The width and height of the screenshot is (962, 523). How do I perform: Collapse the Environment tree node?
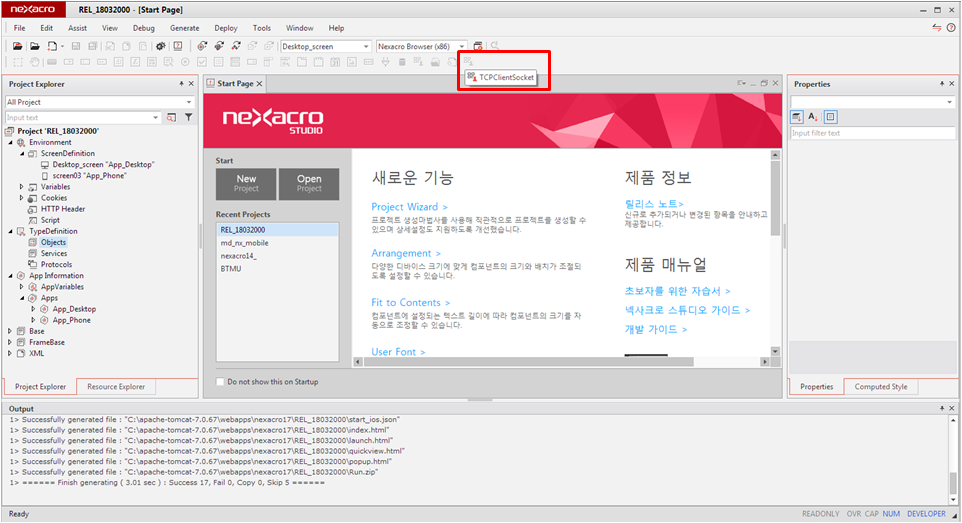(x=9, y=142)
